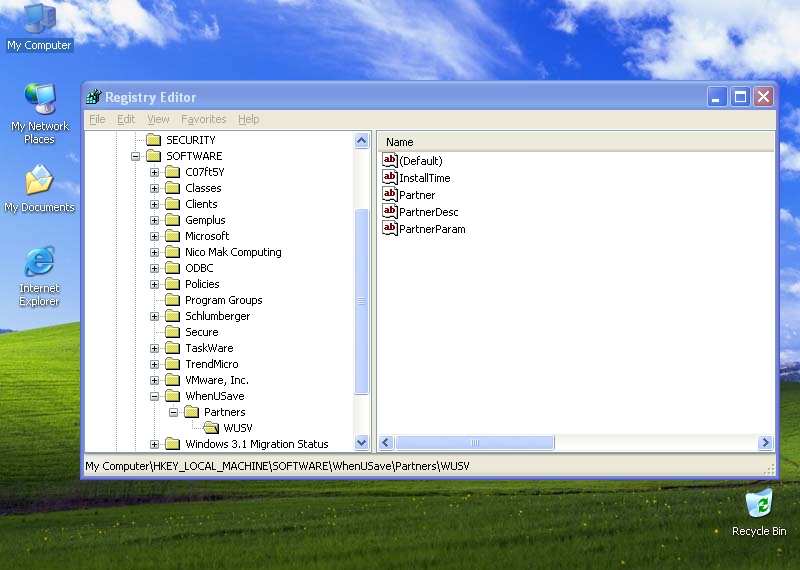Expand the Microsoft key

[x=154, y=236]
